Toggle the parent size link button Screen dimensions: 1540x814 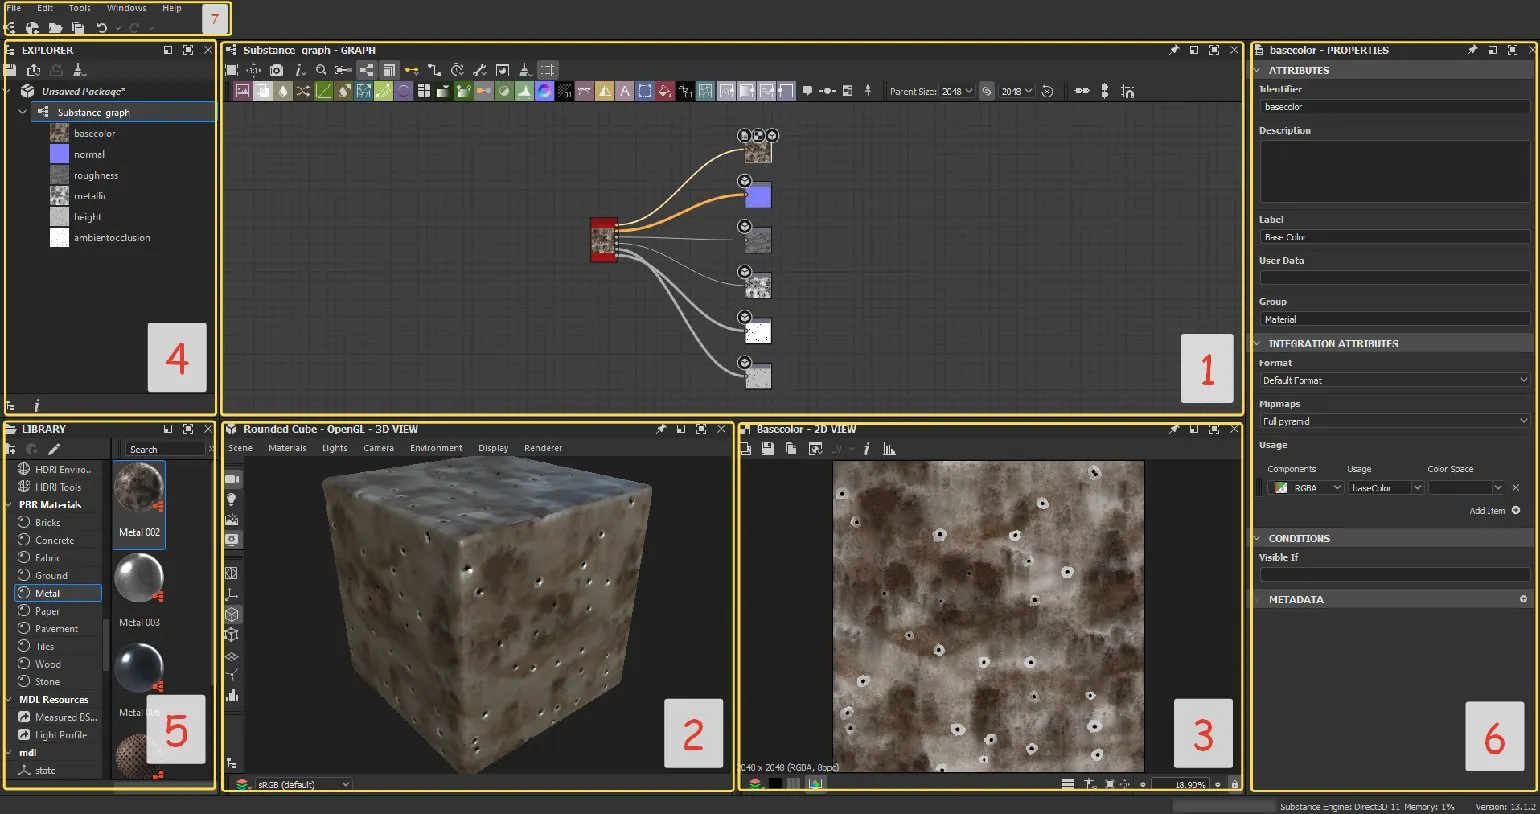tap(987, 91)
